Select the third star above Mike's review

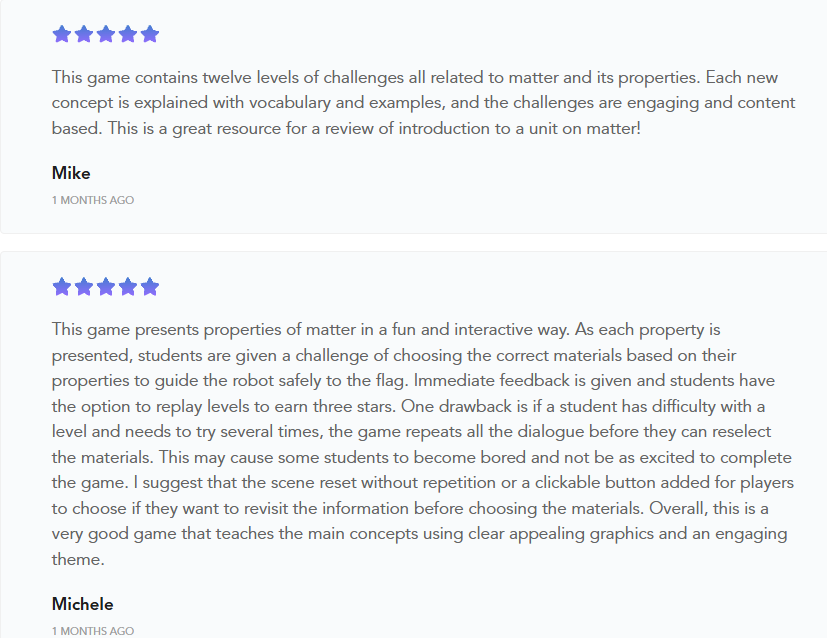pyautogui.click(x=105, y=34)
